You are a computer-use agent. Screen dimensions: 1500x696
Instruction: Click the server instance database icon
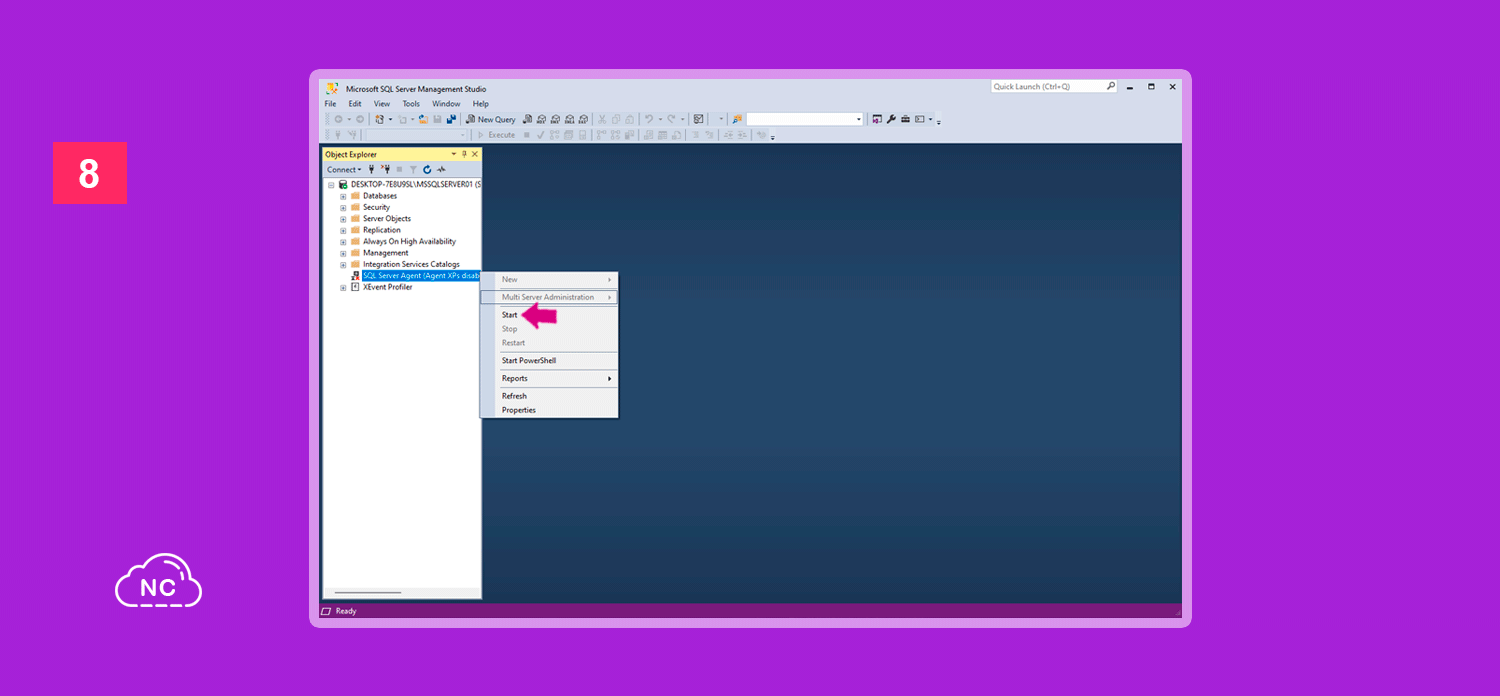pos(343,184)
